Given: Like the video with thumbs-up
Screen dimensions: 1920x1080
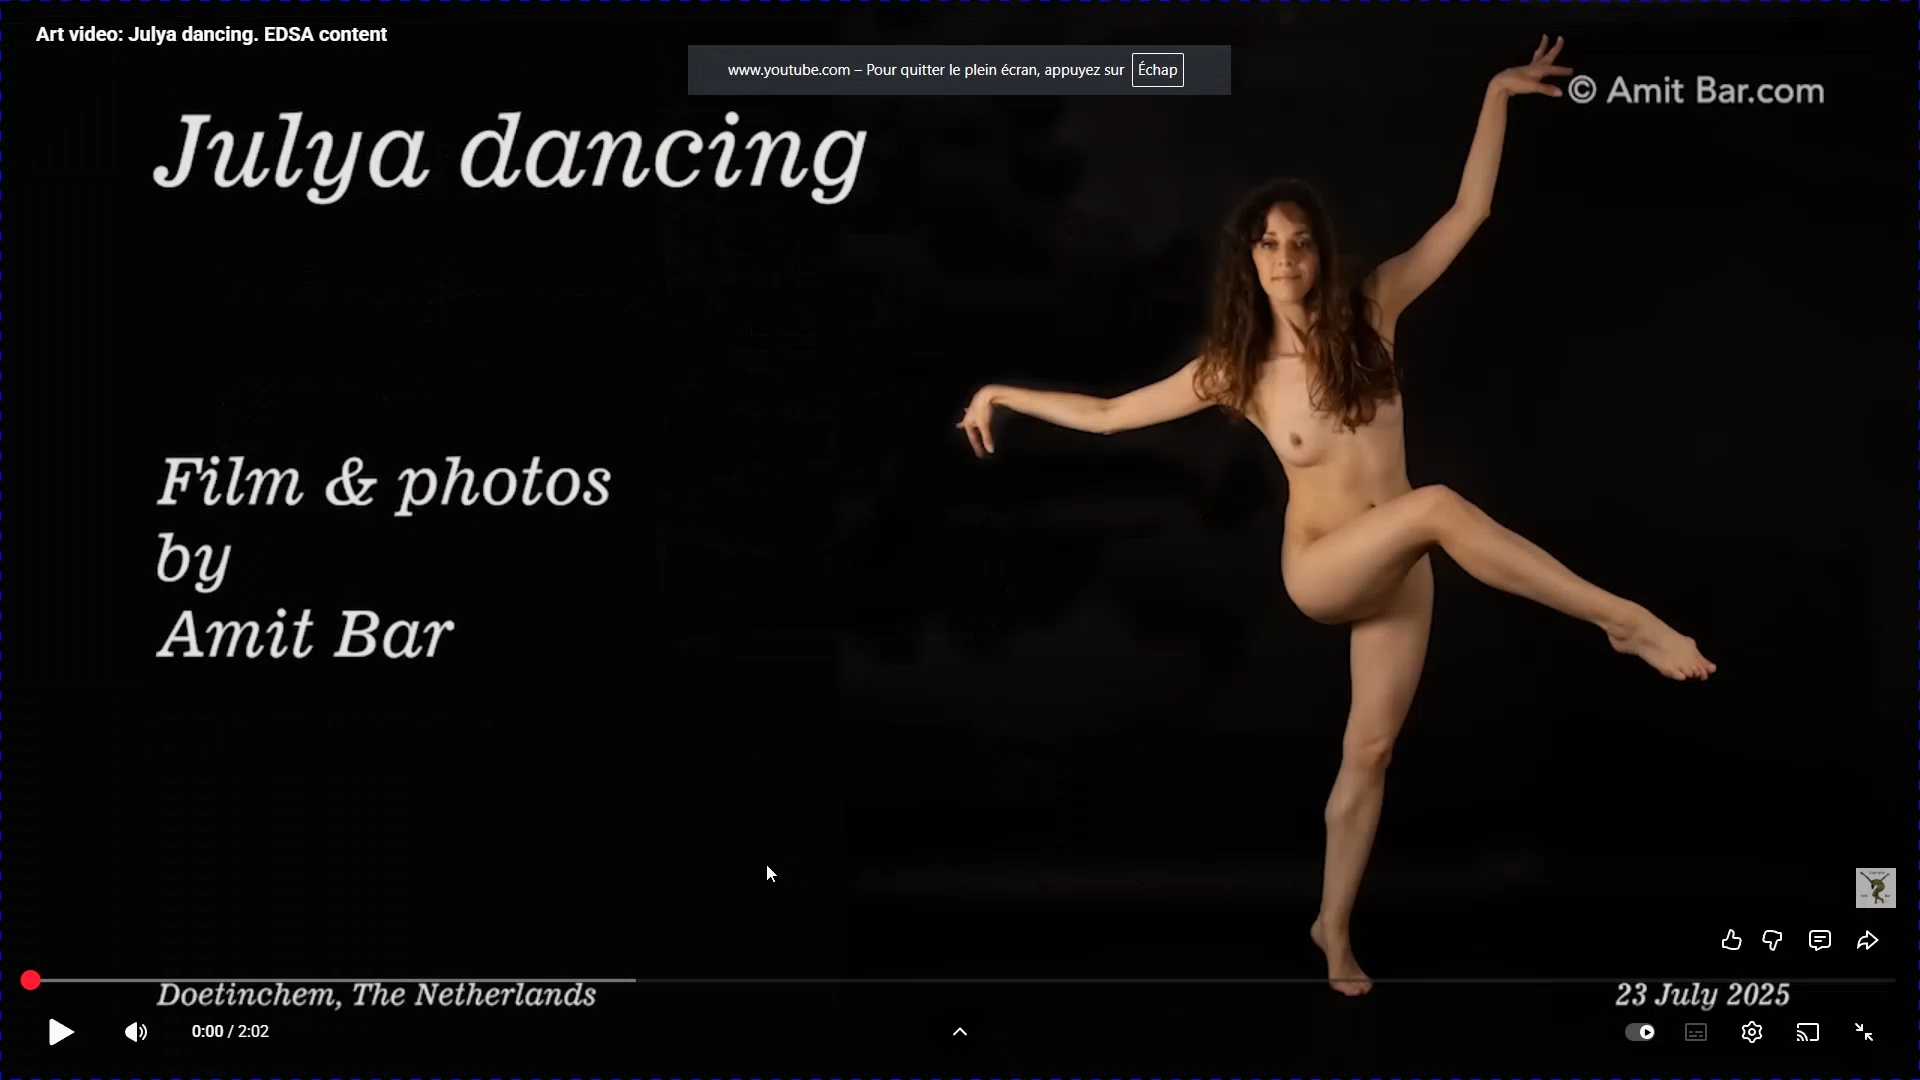Looking at the screenshot, I should pyautogui.click(x=1732, y=940).
